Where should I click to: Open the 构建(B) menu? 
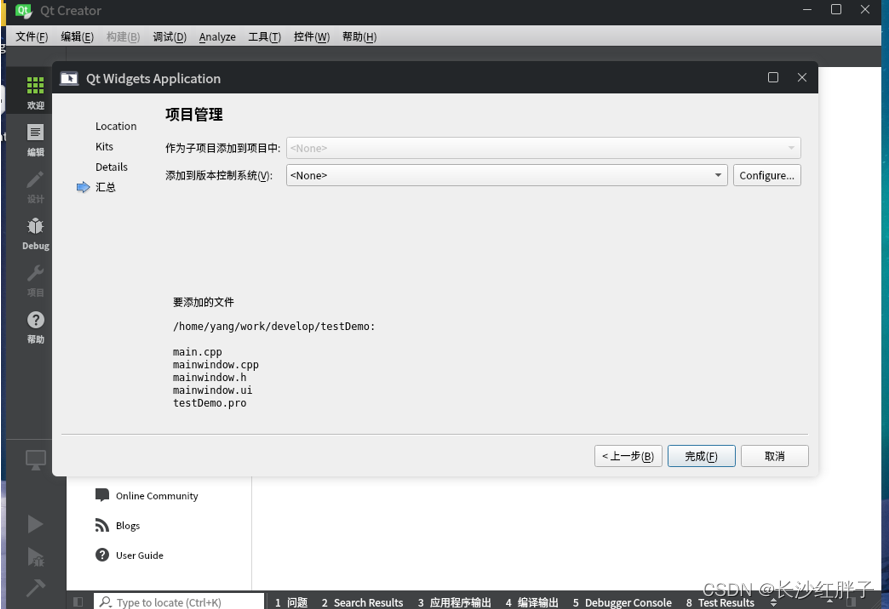point(123,37)
